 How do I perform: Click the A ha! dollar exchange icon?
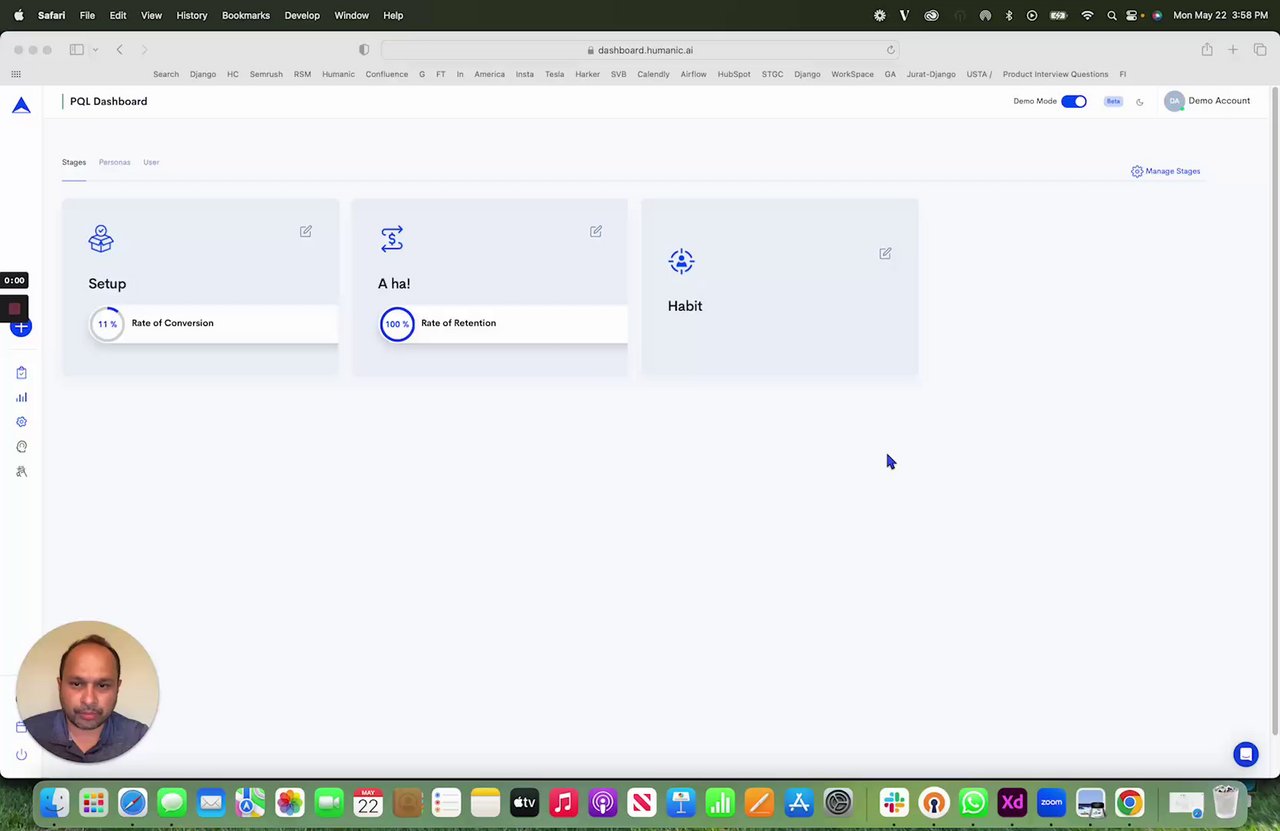(x=391, y=238)
